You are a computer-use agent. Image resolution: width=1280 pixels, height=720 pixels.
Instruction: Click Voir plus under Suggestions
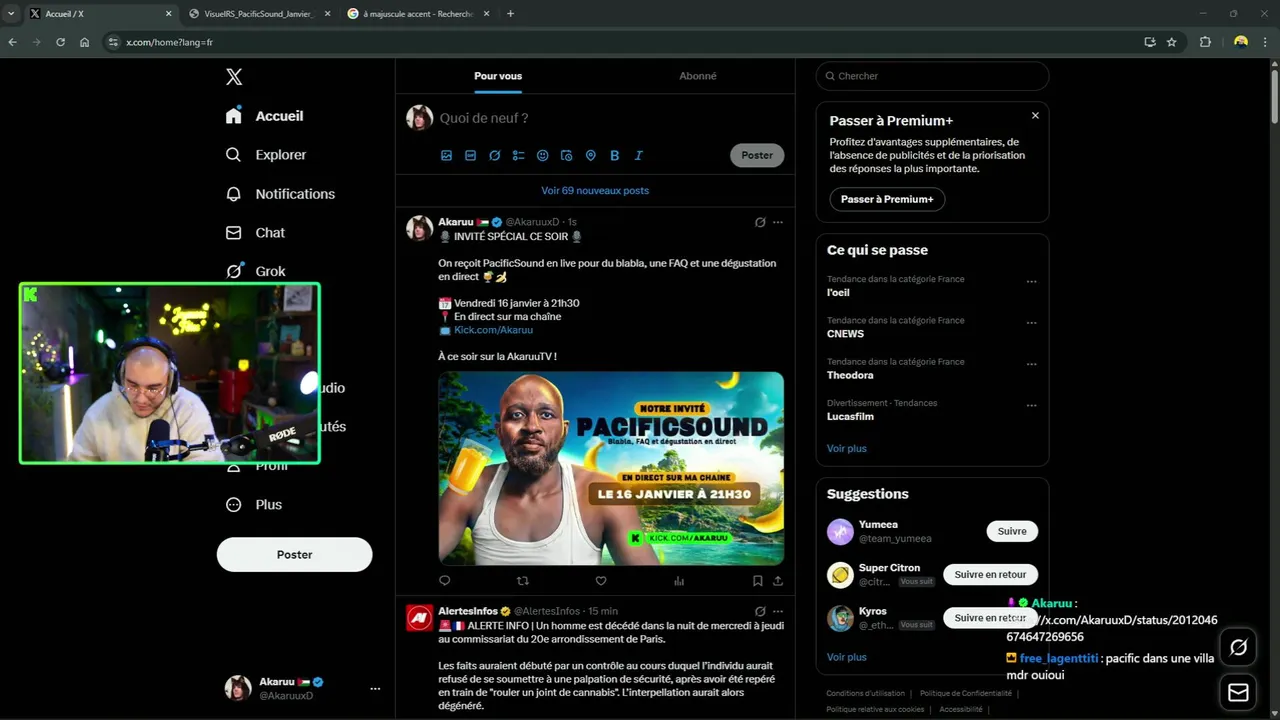(x=847, y=657)
